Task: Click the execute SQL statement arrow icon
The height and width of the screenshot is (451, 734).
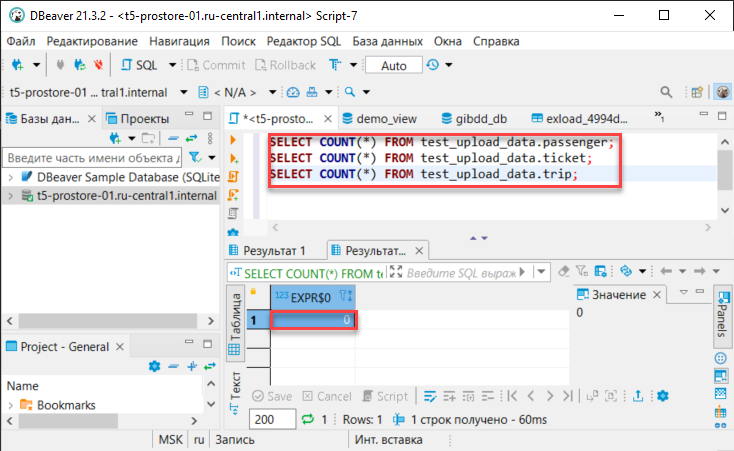Action: (234, 140)
